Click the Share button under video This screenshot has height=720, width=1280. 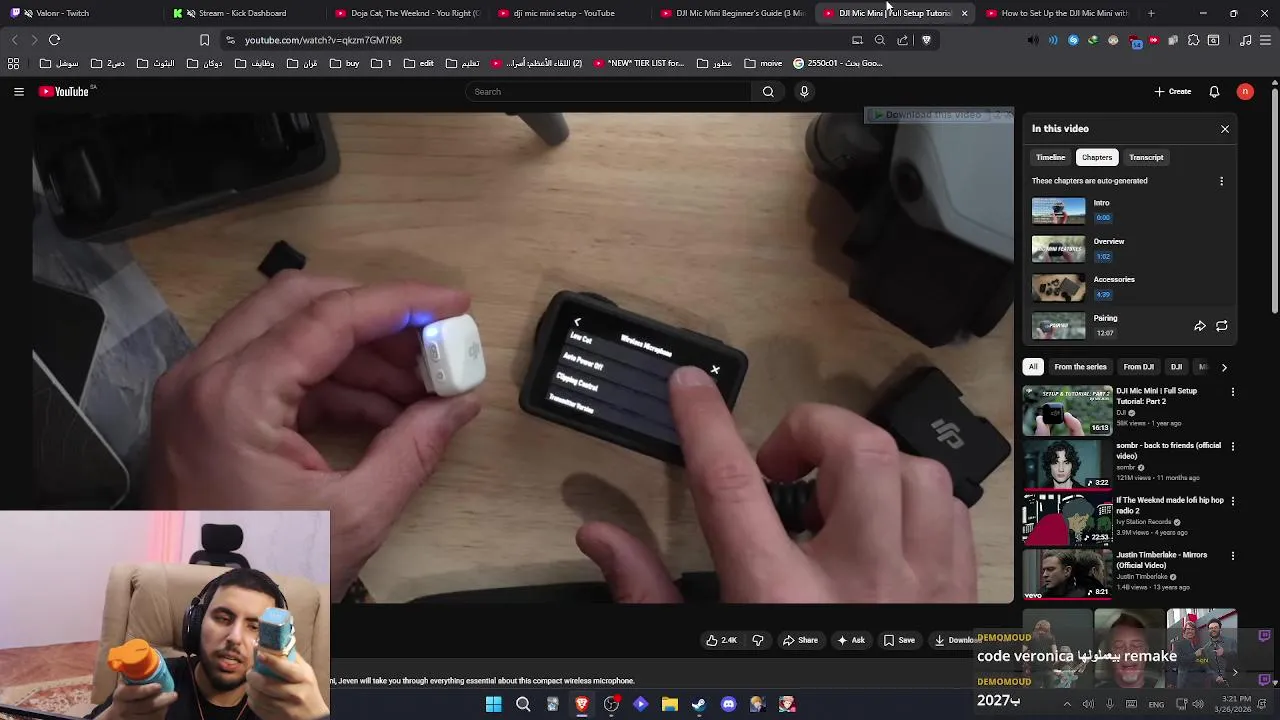[800, 640]
